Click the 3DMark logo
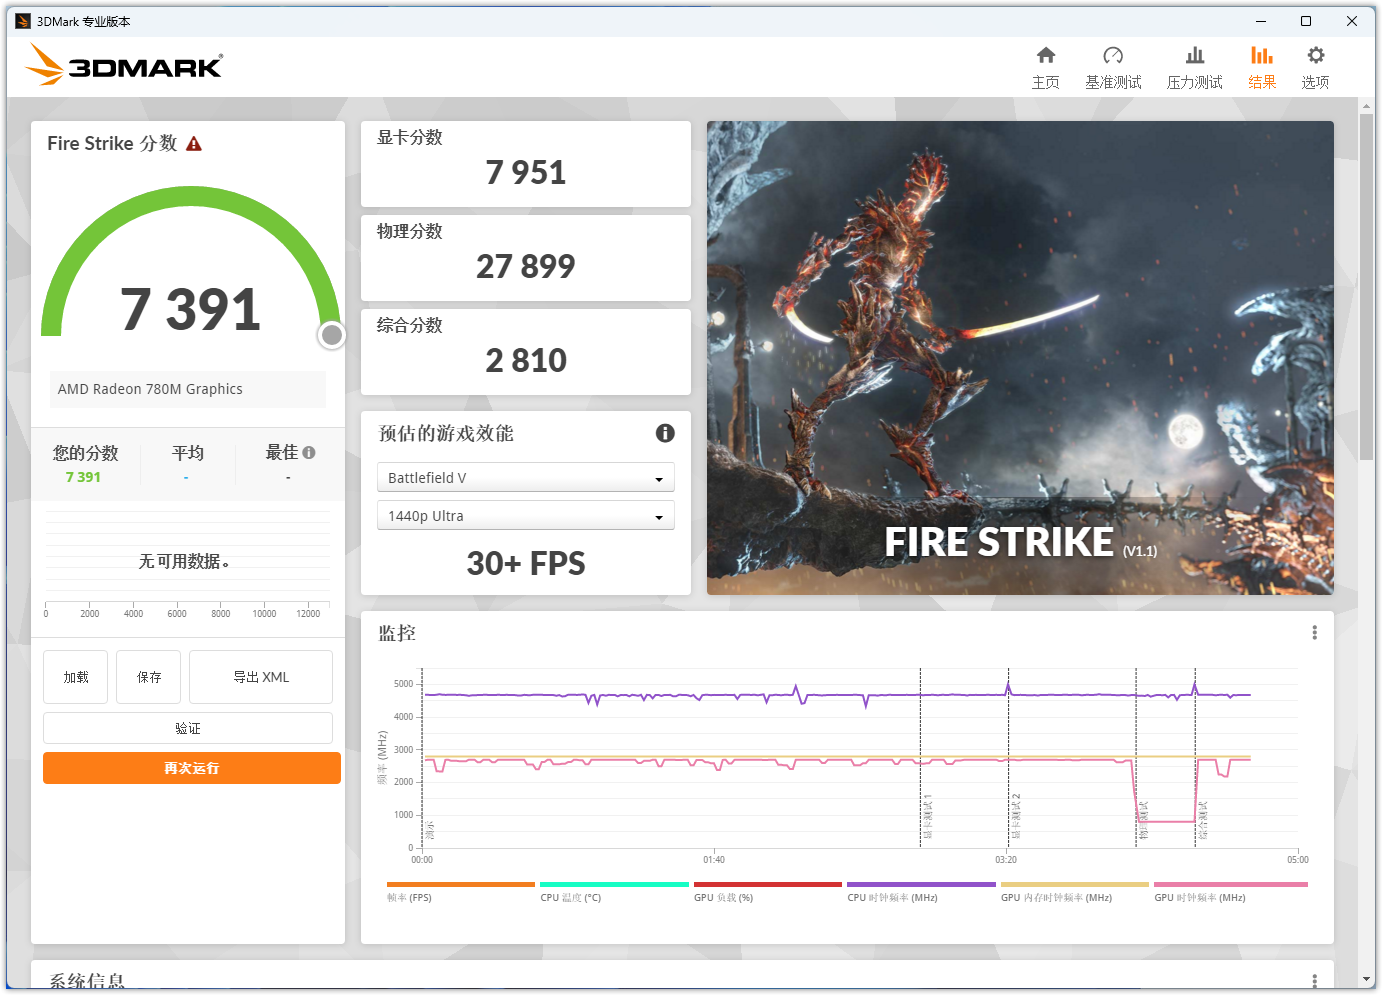1382x995 pixels. 124,65
